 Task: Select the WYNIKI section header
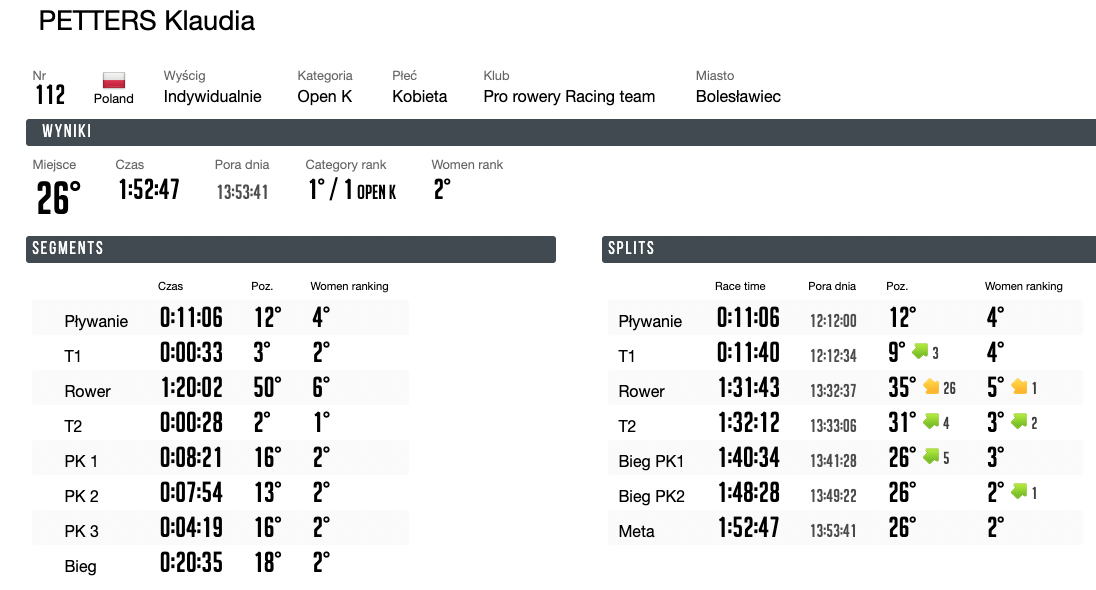tap(561, 132)
